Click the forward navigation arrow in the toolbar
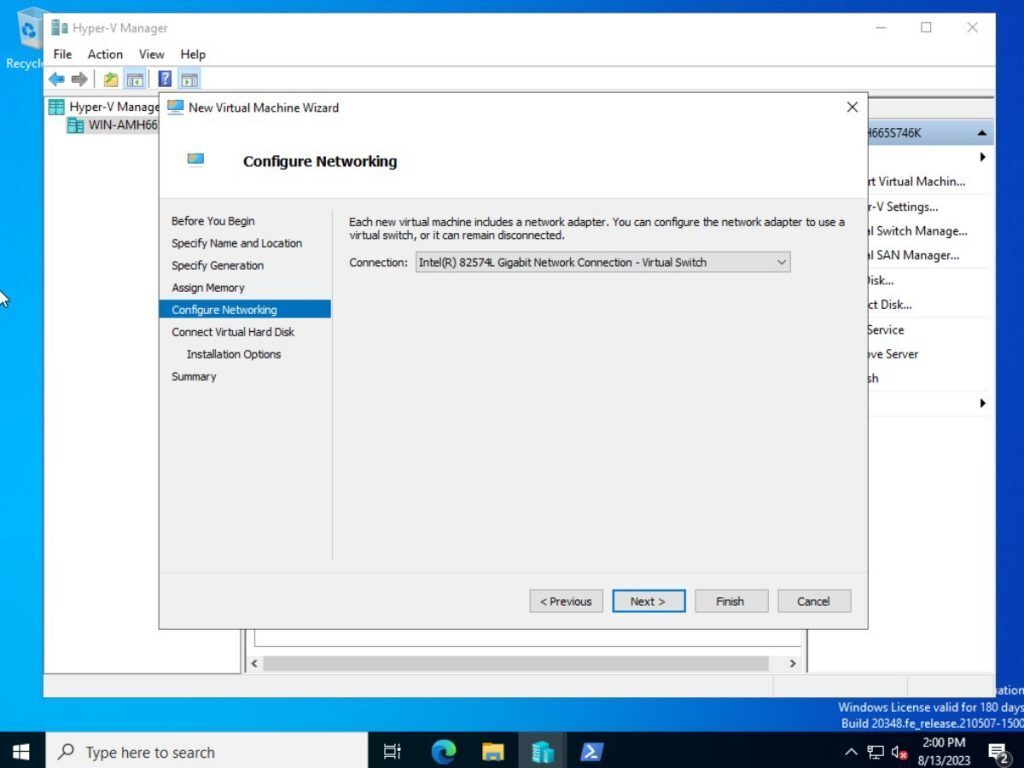 coord(79,79)
